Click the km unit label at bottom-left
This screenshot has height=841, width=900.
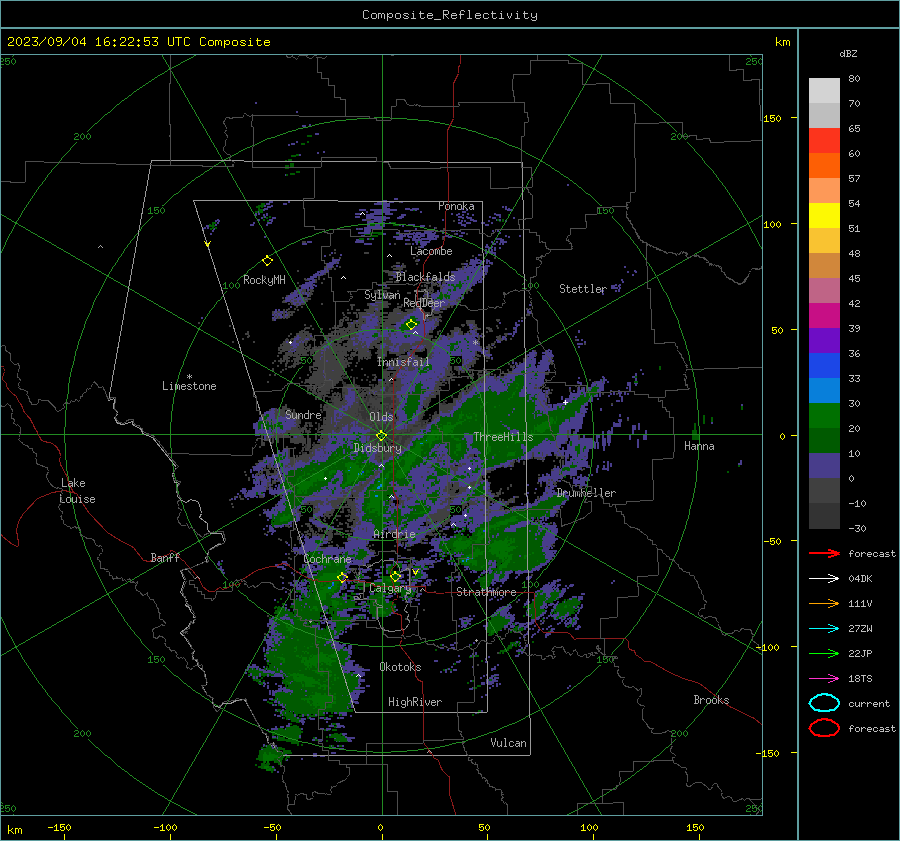point(15,830)
